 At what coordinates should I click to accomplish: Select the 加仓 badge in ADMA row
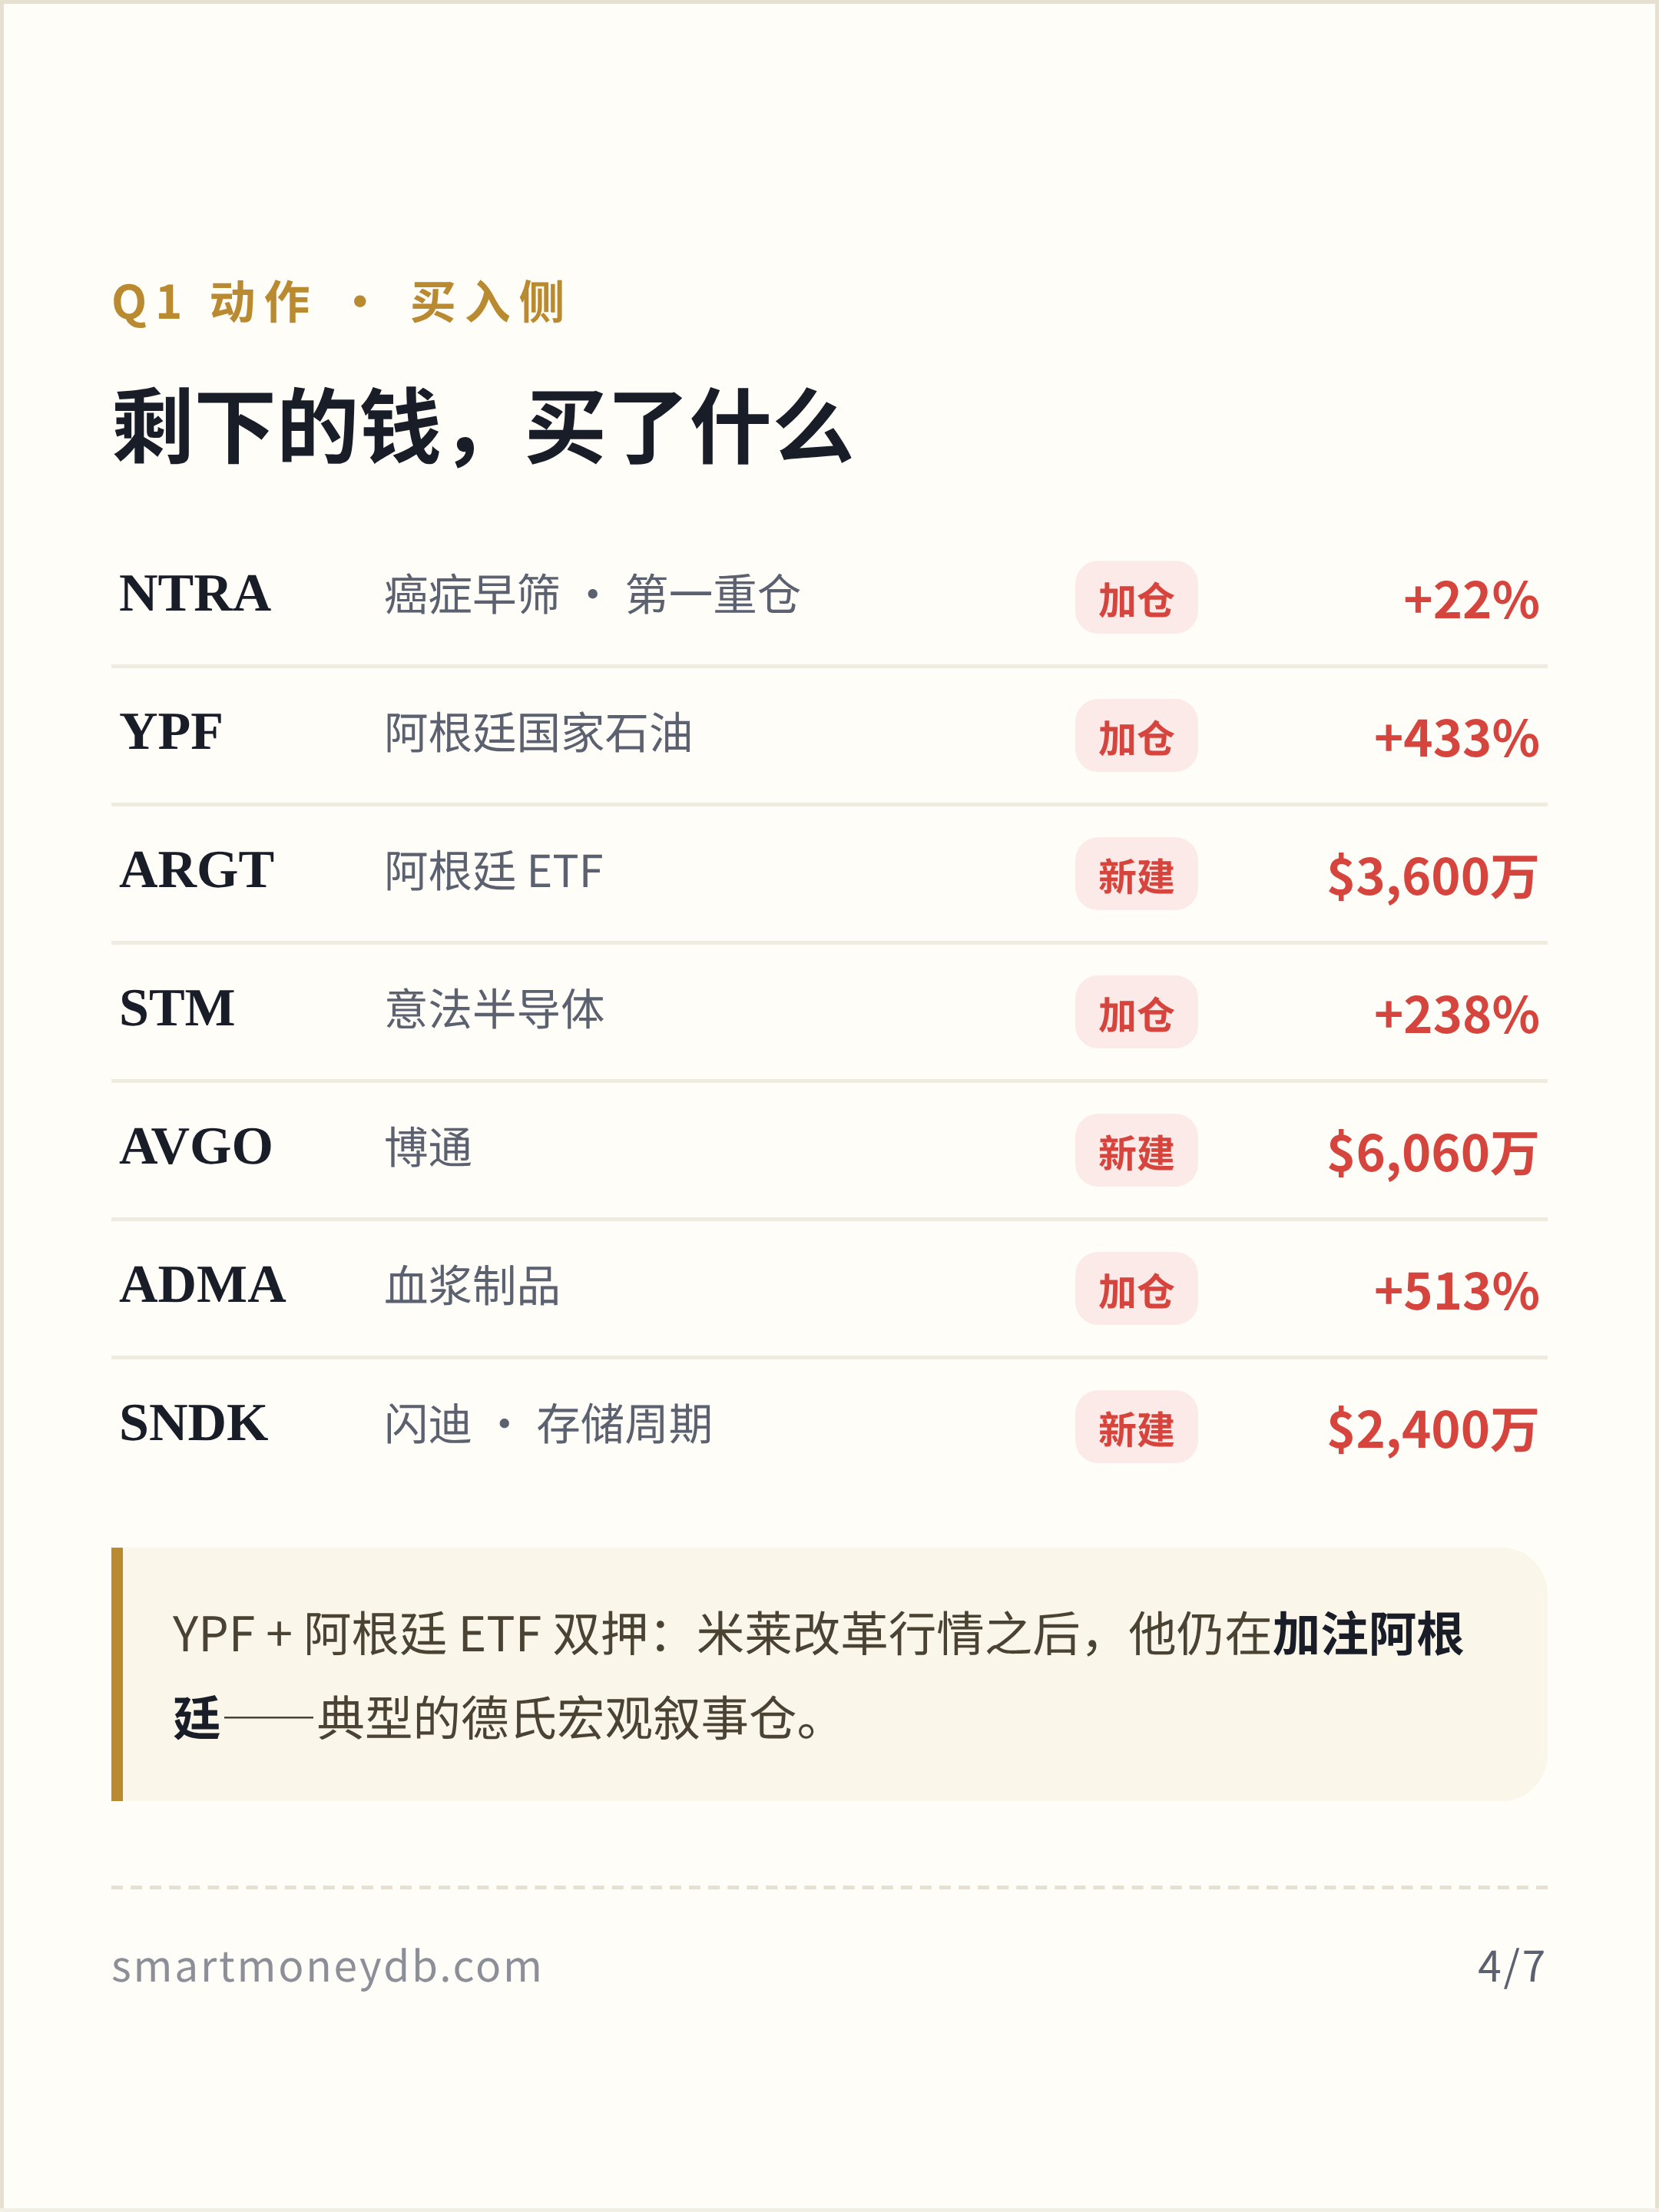click(1136, 1289)
